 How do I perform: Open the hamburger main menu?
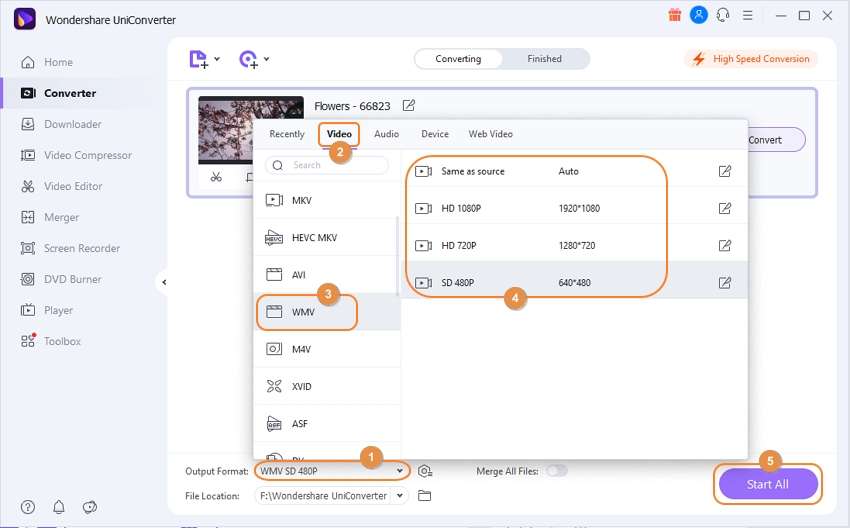pyautogui.click(x=748, y=15)
